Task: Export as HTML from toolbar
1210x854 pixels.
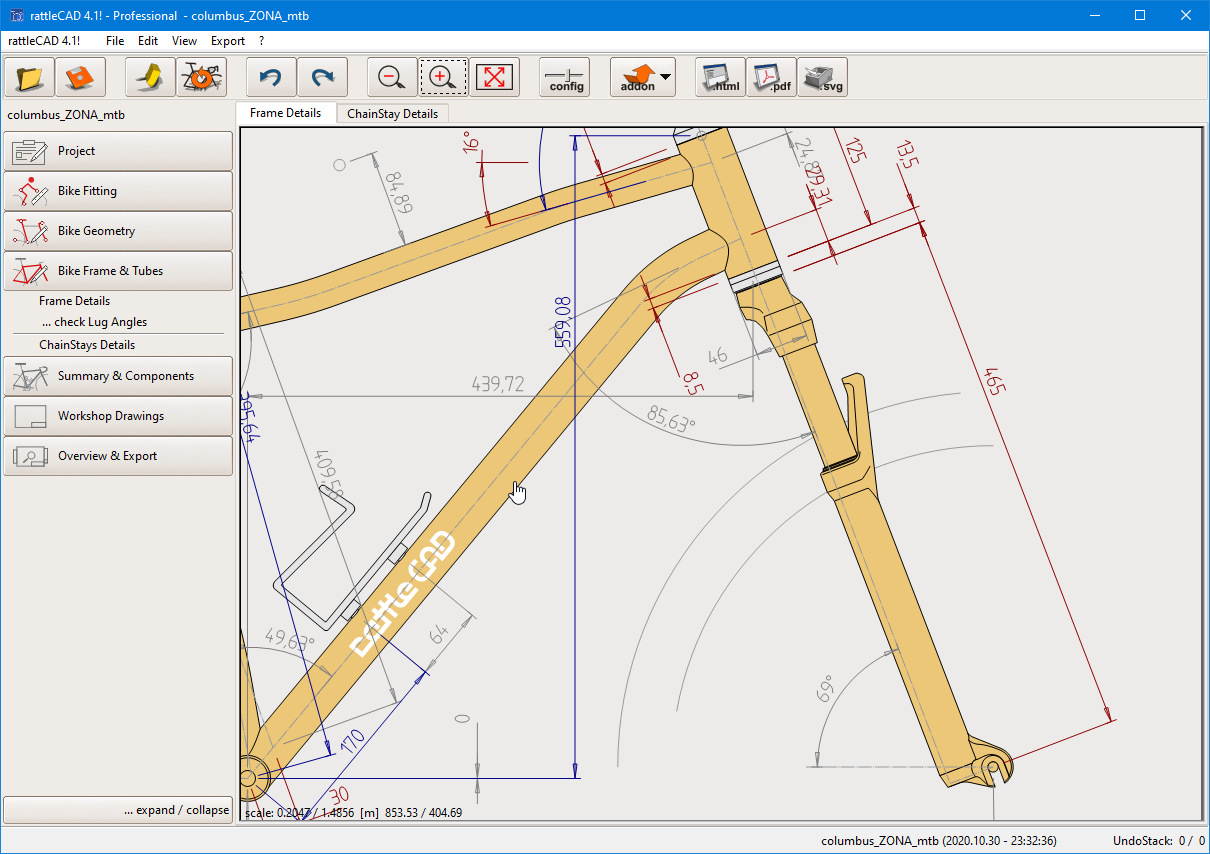Action: [720, 77]
